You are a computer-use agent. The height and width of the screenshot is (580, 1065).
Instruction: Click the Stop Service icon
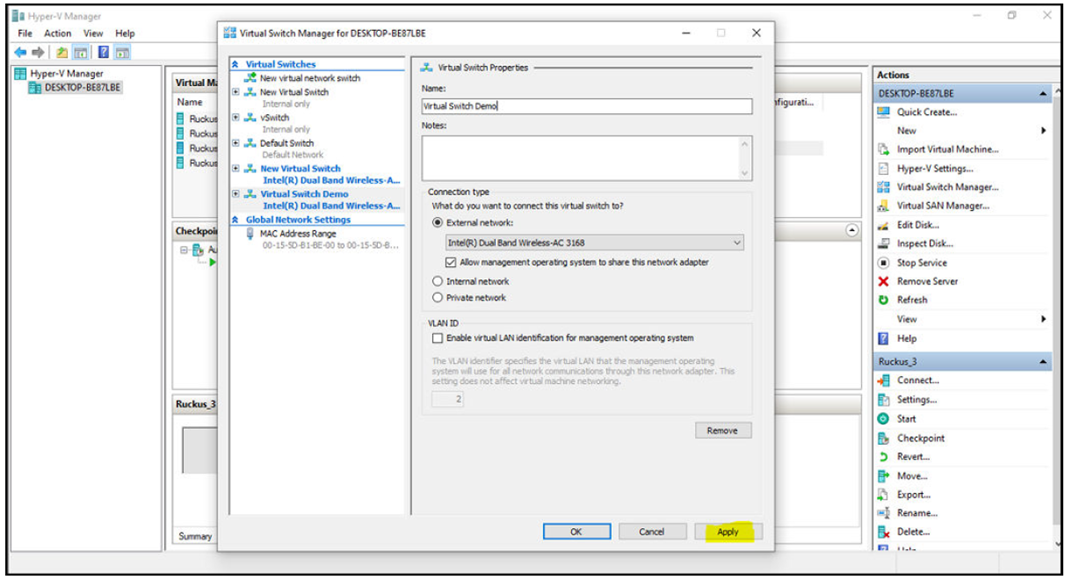pyautogui.click(x=883, y=263)
